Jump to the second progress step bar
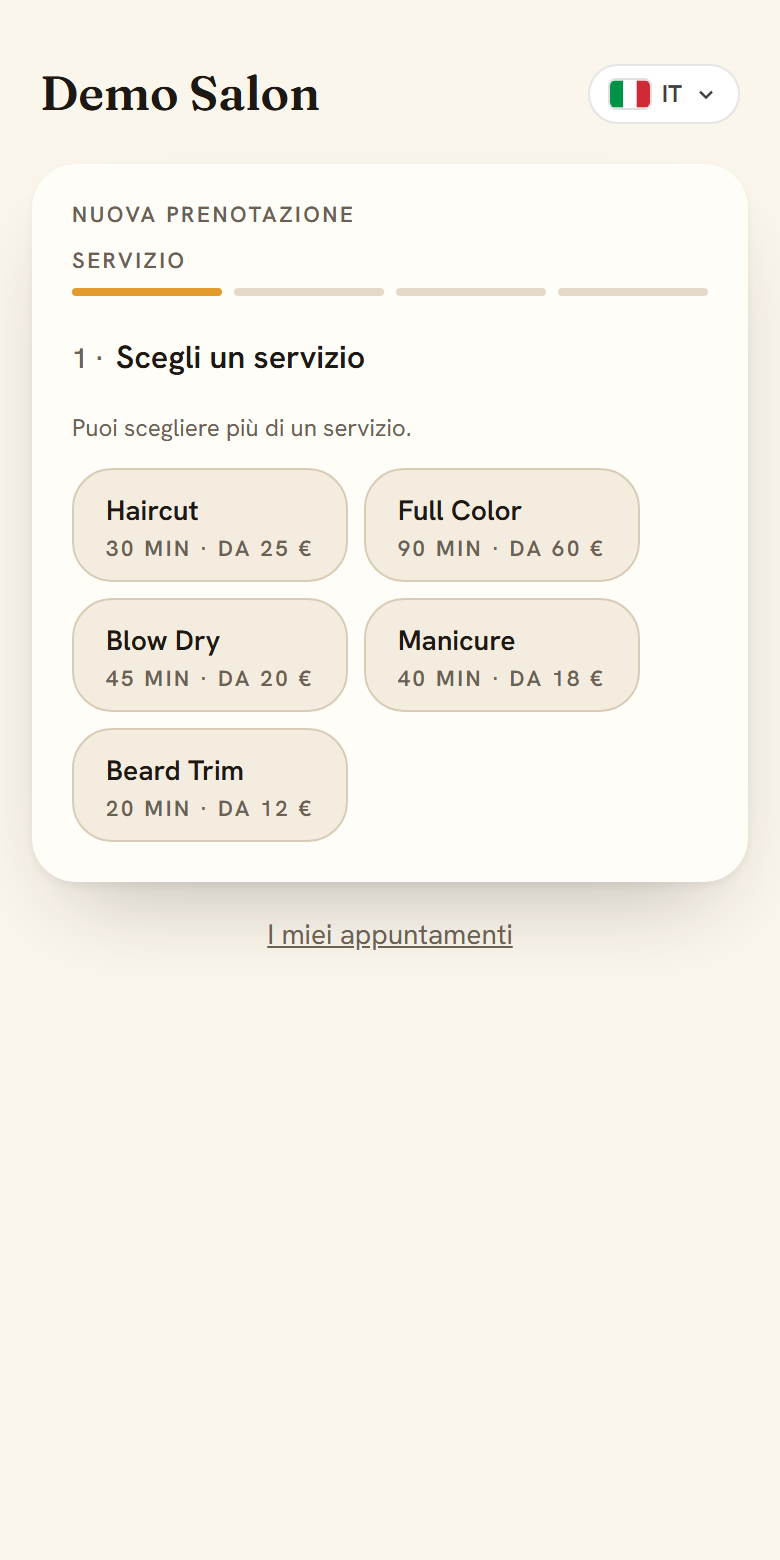This screenshot has height=1560, width=780. click(309, 292)
